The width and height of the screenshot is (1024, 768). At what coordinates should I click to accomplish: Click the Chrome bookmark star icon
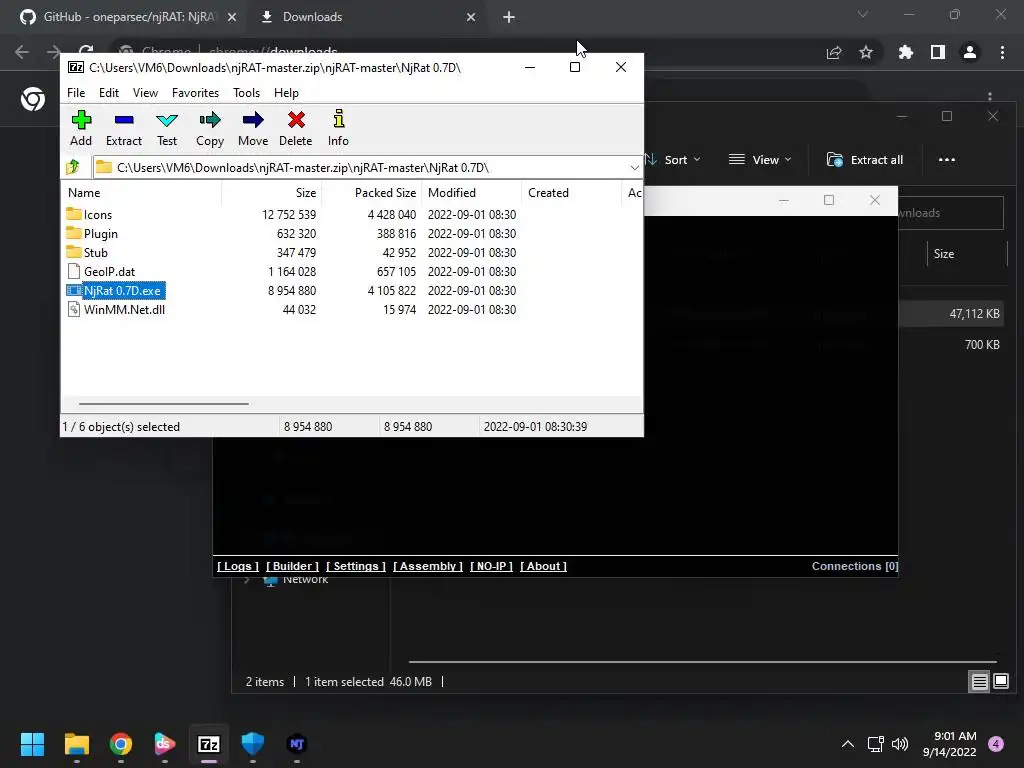[866, 52]
